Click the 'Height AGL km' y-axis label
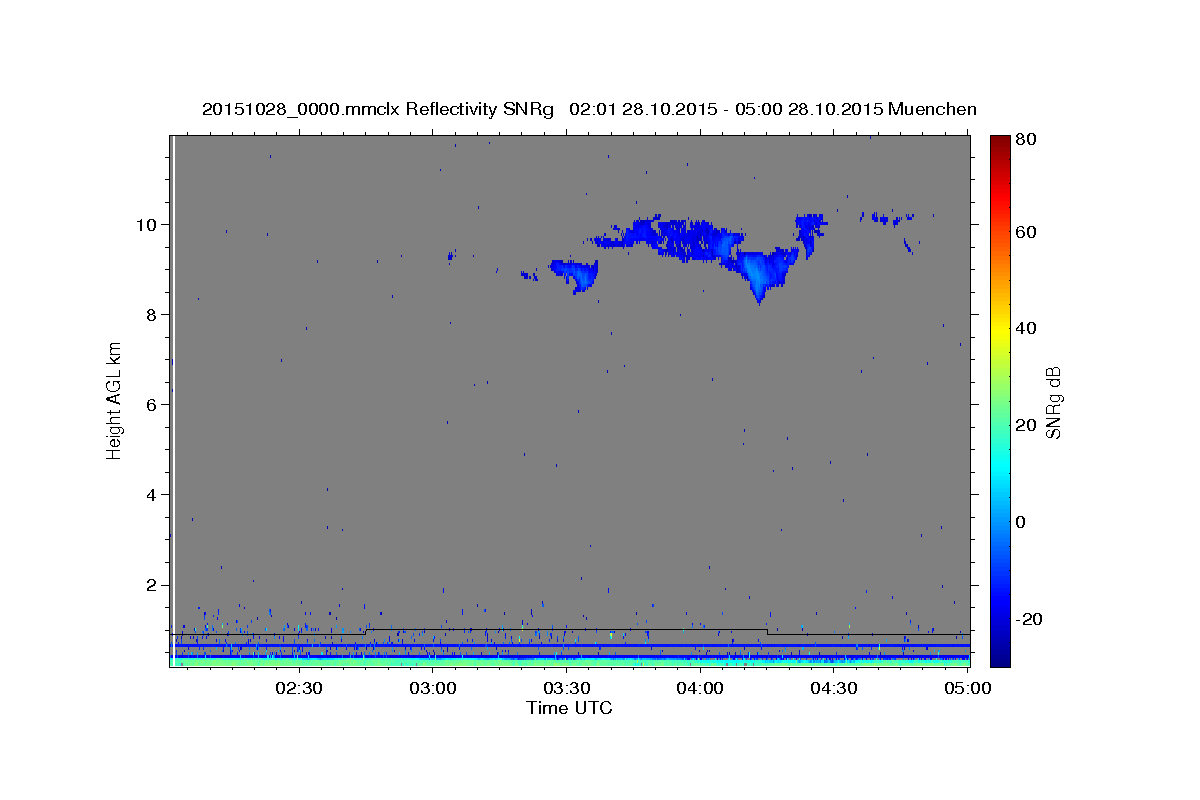 [115, 399]
